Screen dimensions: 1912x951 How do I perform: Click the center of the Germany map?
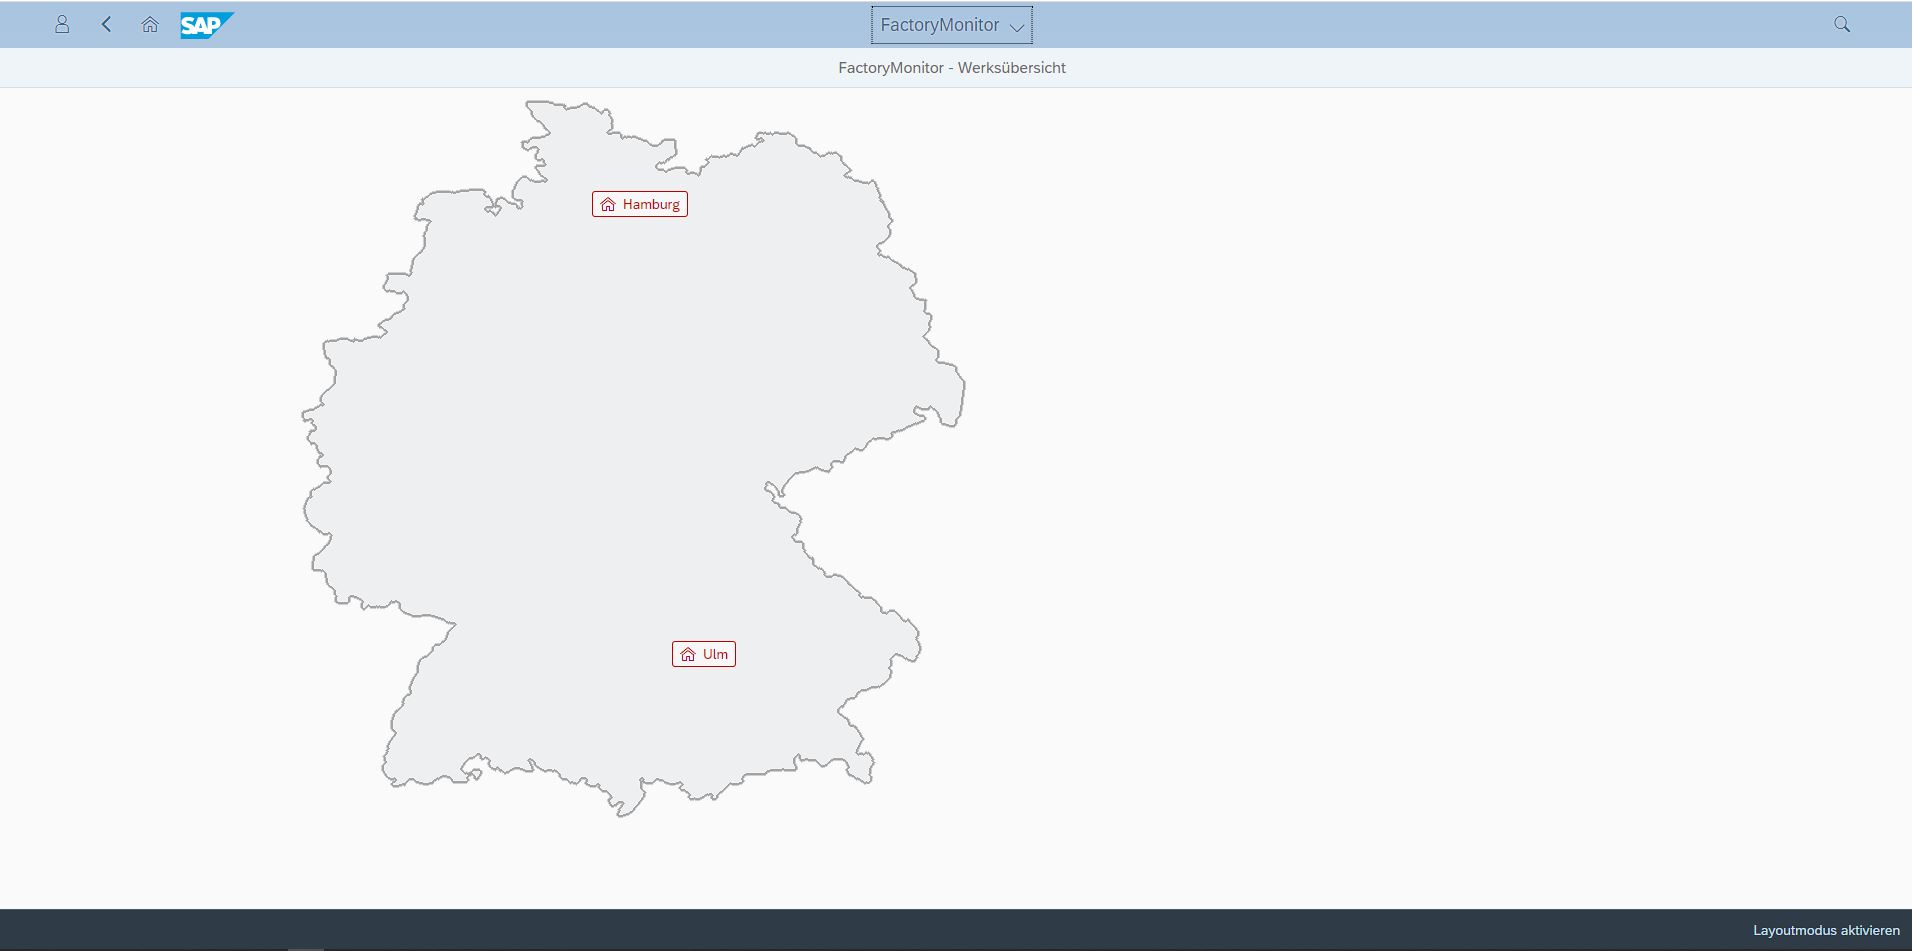(620, 440)
